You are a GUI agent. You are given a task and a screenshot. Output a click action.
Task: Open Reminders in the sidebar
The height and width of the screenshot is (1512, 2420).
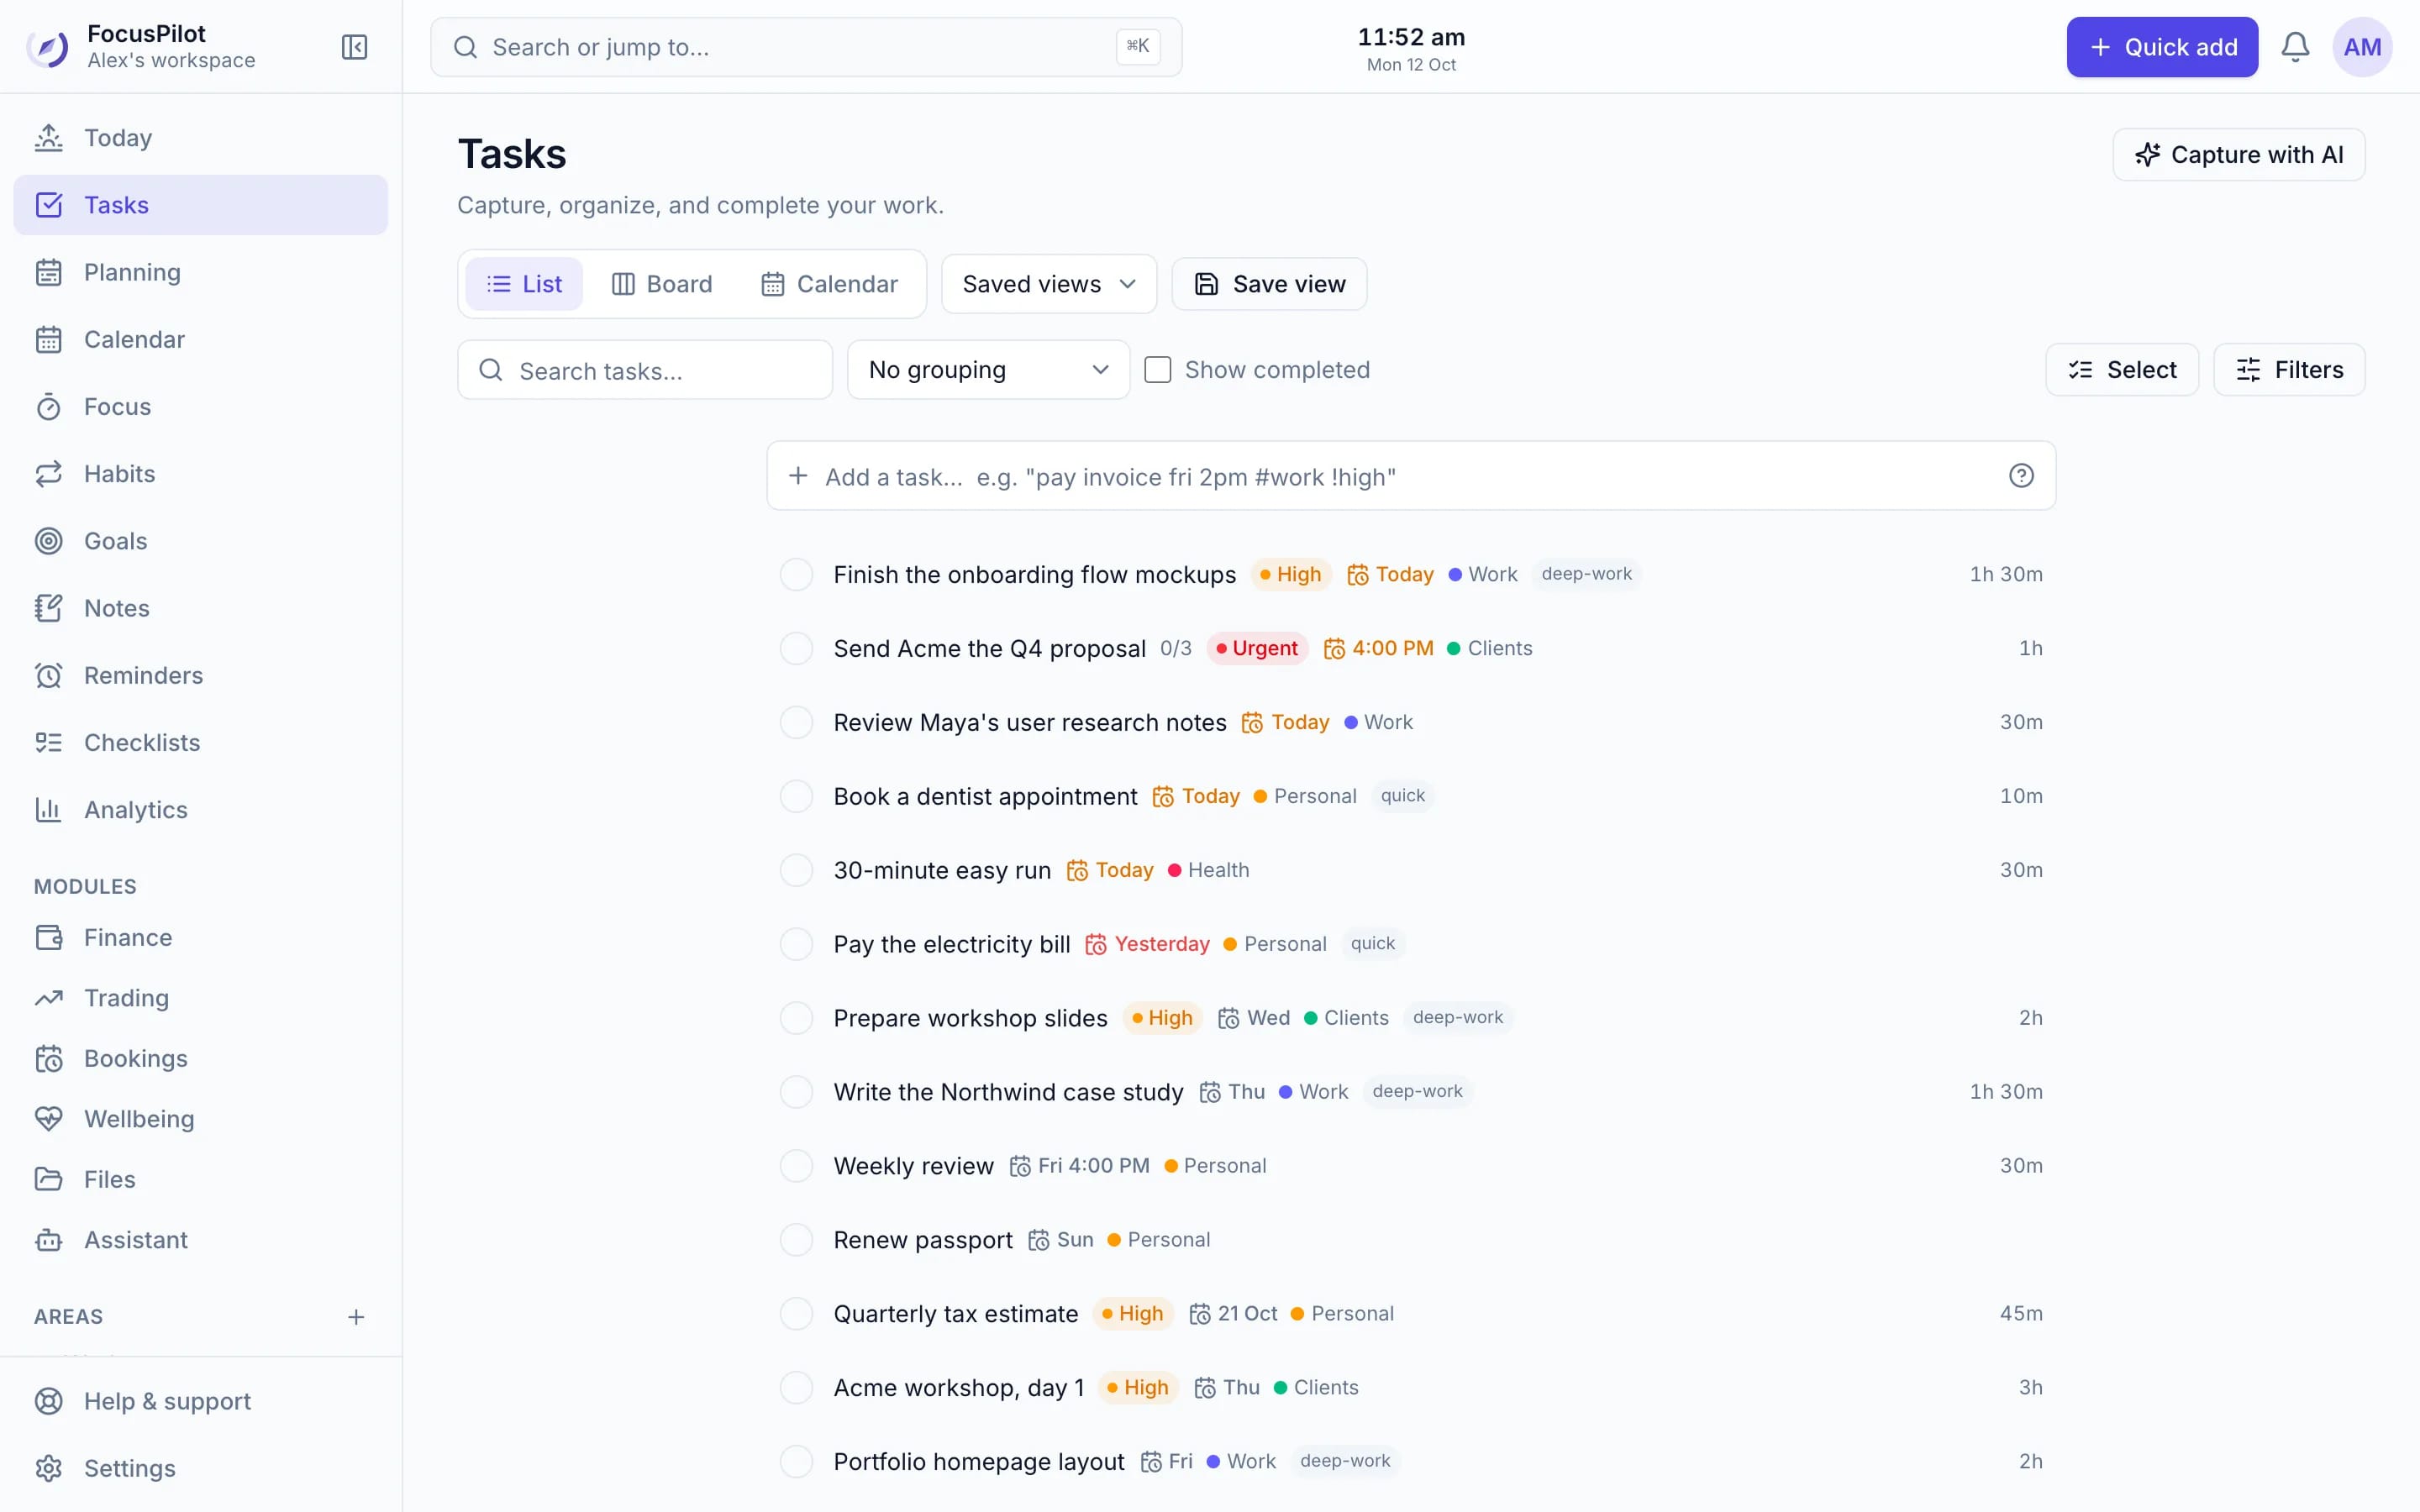(x=200, y=675)
